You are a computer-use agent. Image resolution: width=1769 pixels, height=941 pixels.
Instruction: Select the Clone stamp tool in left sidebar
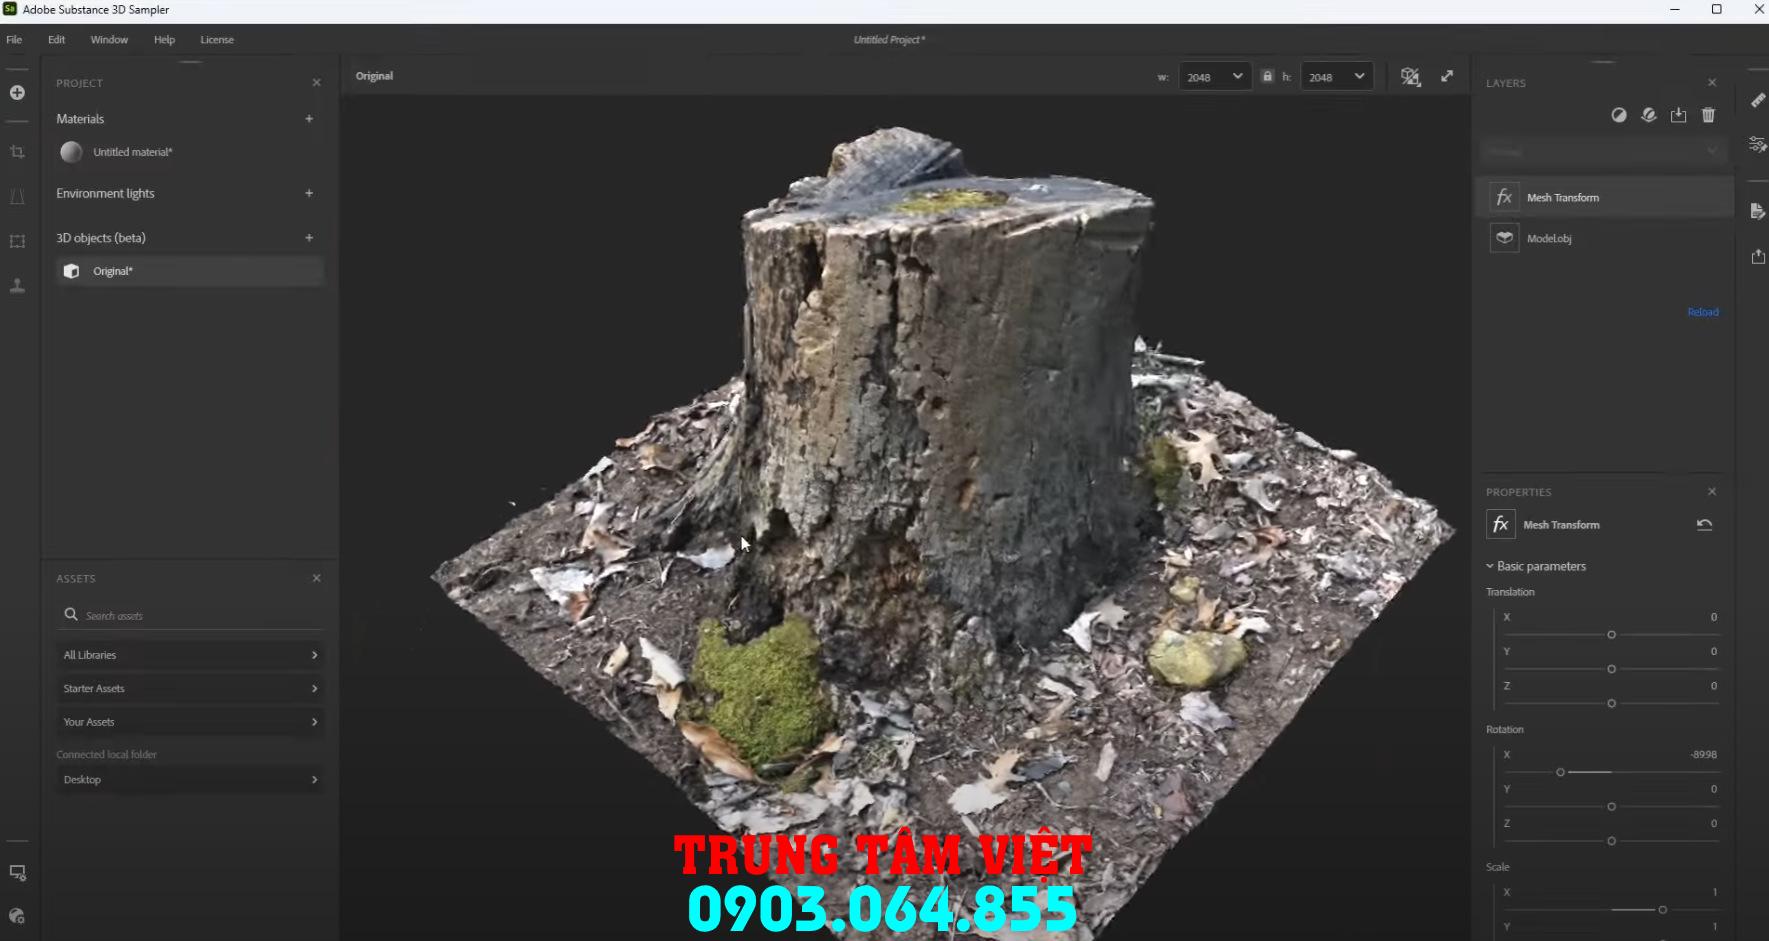tap(17, 286)
